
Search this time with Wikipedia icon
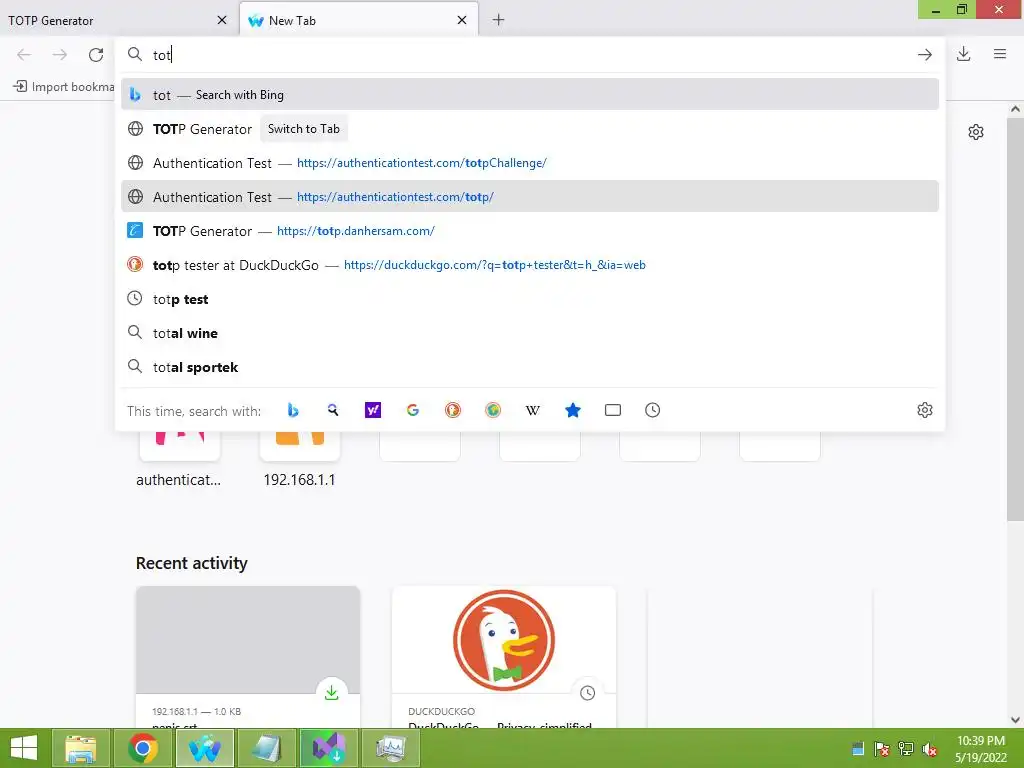coord(533,410)
